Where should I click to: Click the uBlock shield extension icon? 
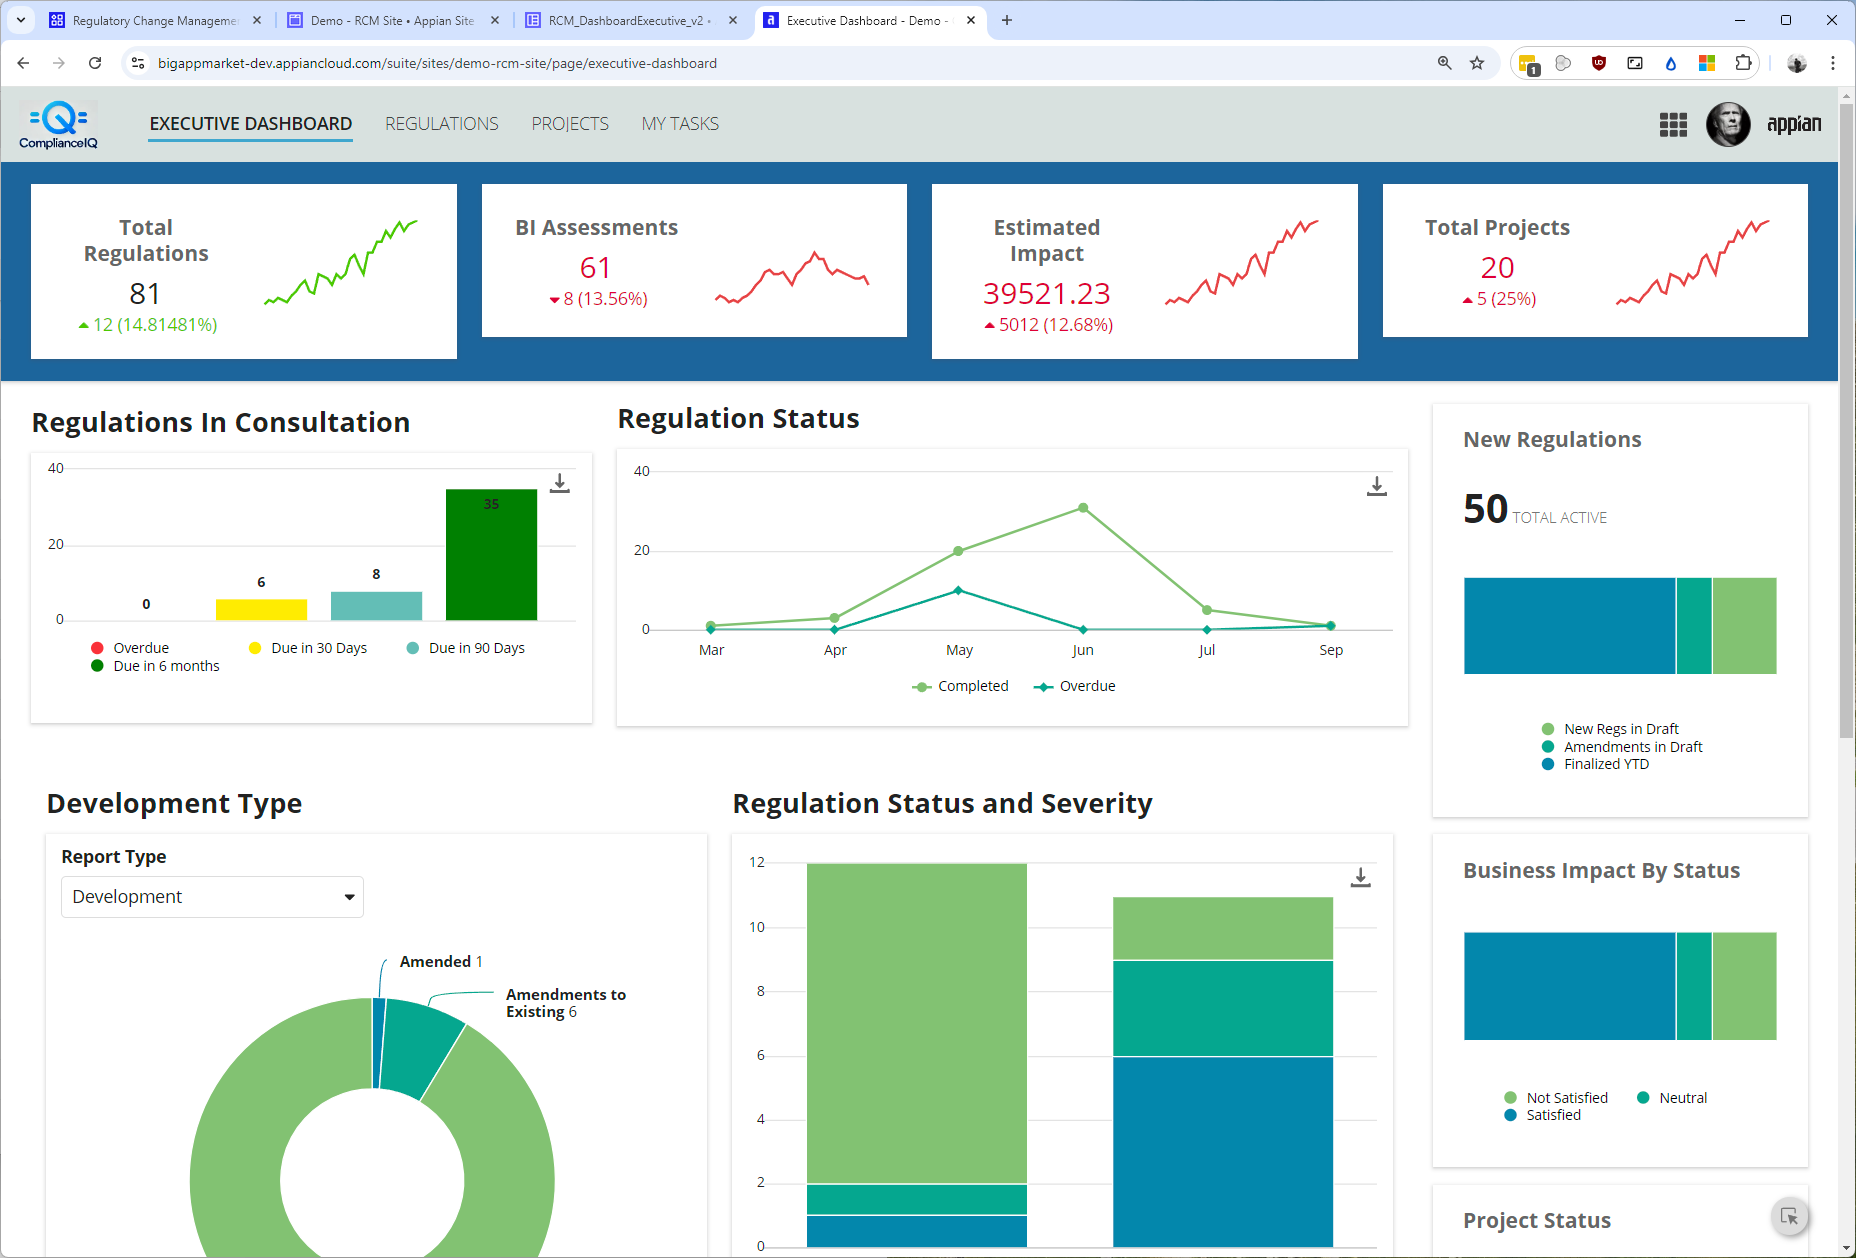point(1599,63)
